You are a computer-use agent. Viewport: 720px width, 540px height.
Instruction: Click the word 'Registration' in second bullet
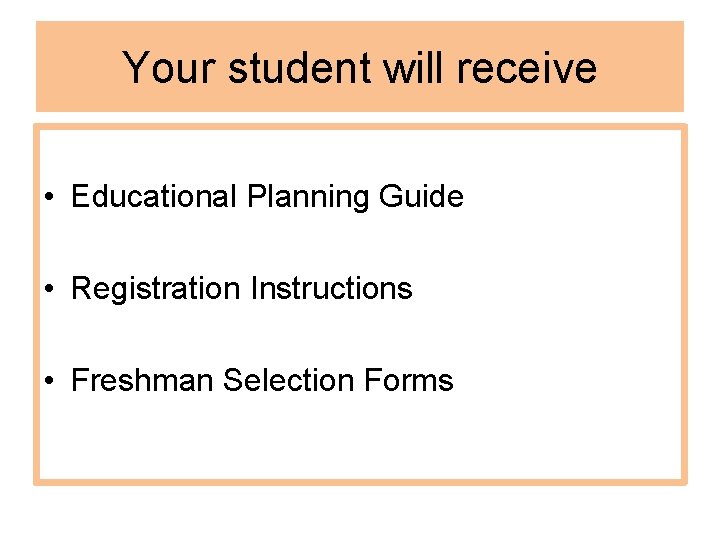point(156,290)
